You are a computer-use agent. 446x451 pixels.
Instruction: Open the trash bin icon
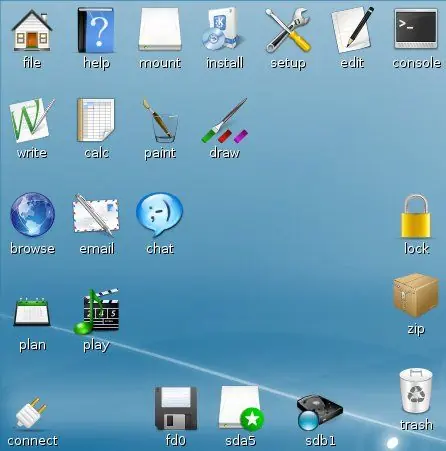(x=416, y=391)
